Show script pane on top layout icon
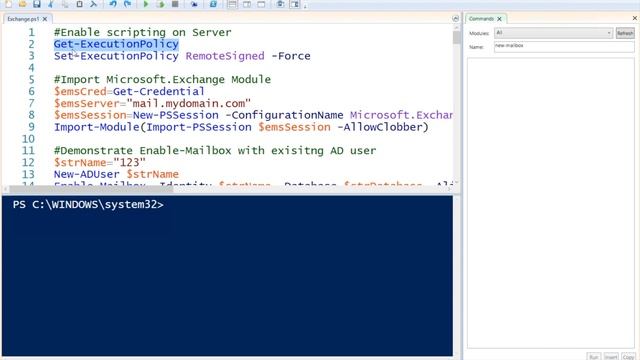This screenshot has height=360, width=640. coord(232,4)
